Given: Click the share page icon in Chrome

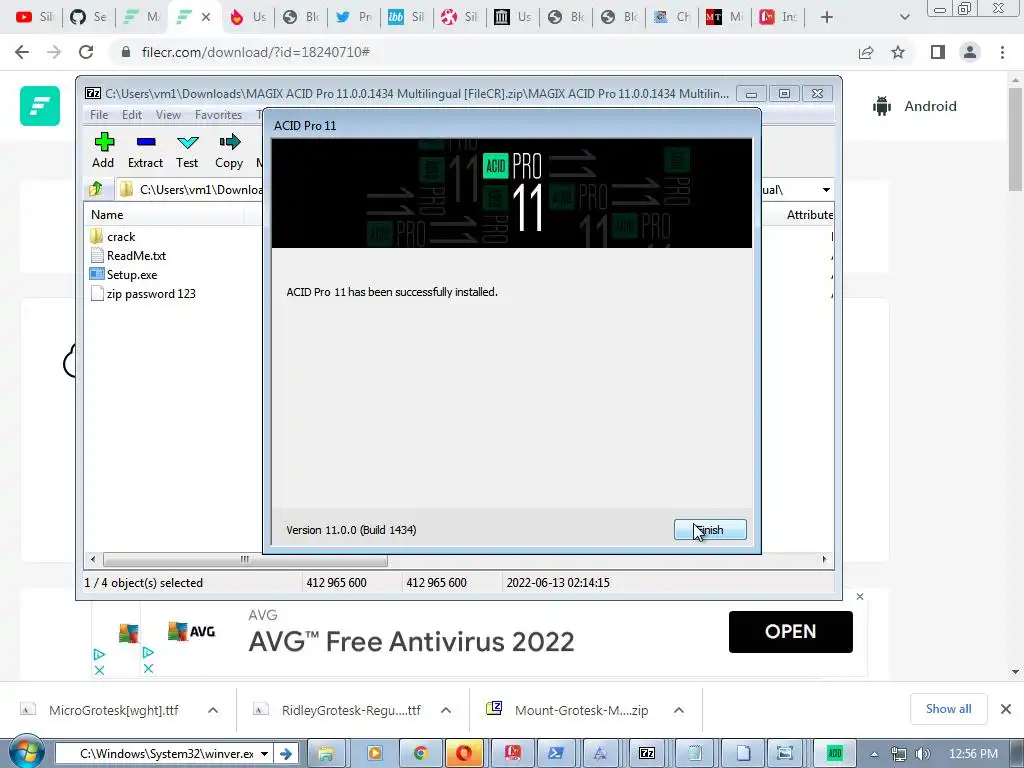Looking at the screenshot, I should tap(866, 52).
